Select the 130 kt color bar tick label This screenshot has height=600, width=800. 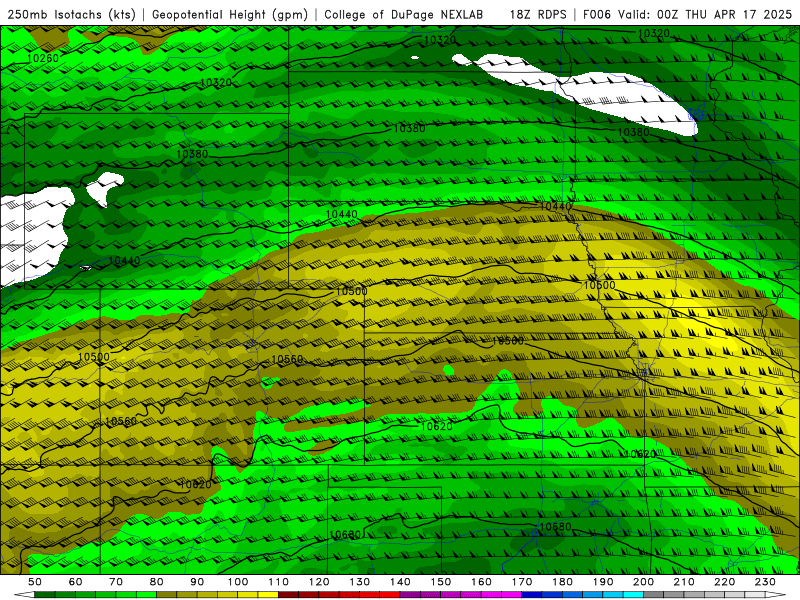360,582
